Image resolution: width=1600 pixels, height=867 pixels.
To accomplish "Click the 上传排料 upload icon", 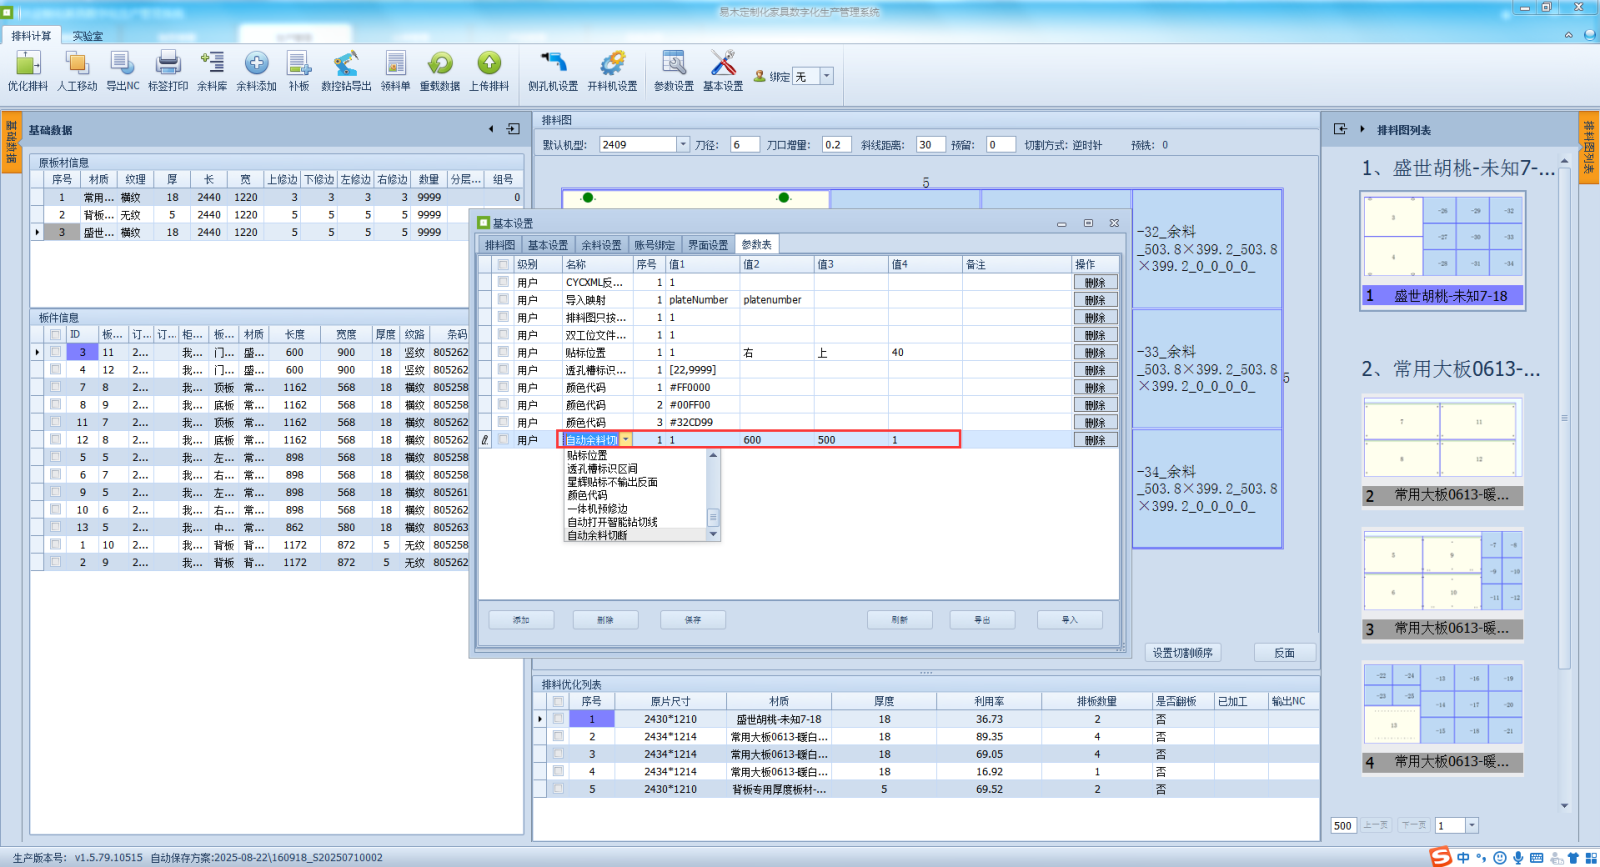I will 489,64.
